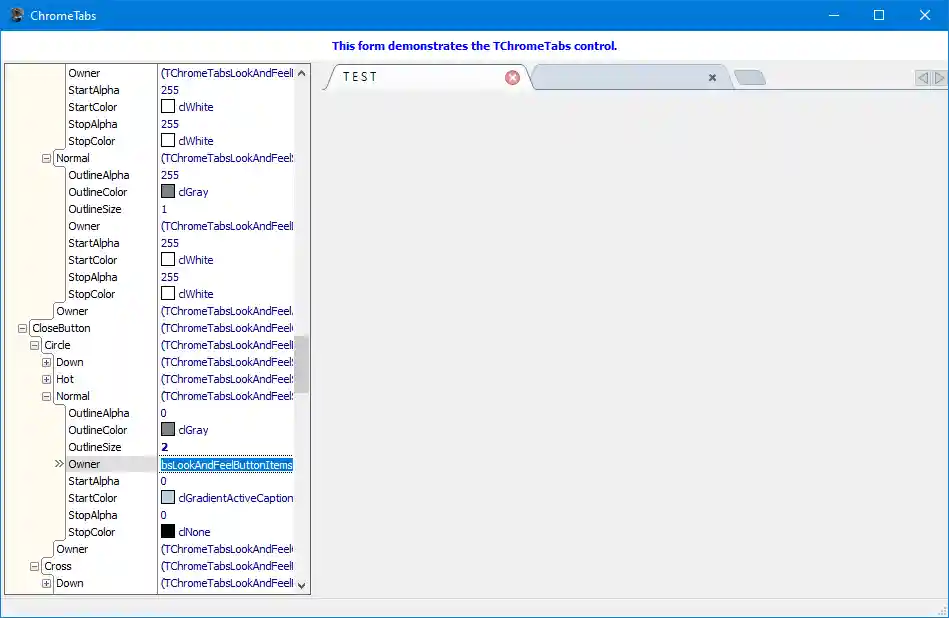Expand the Down node under Circle
The height and width of the screenshot is (618, 949).
click(x=46, y=361)
